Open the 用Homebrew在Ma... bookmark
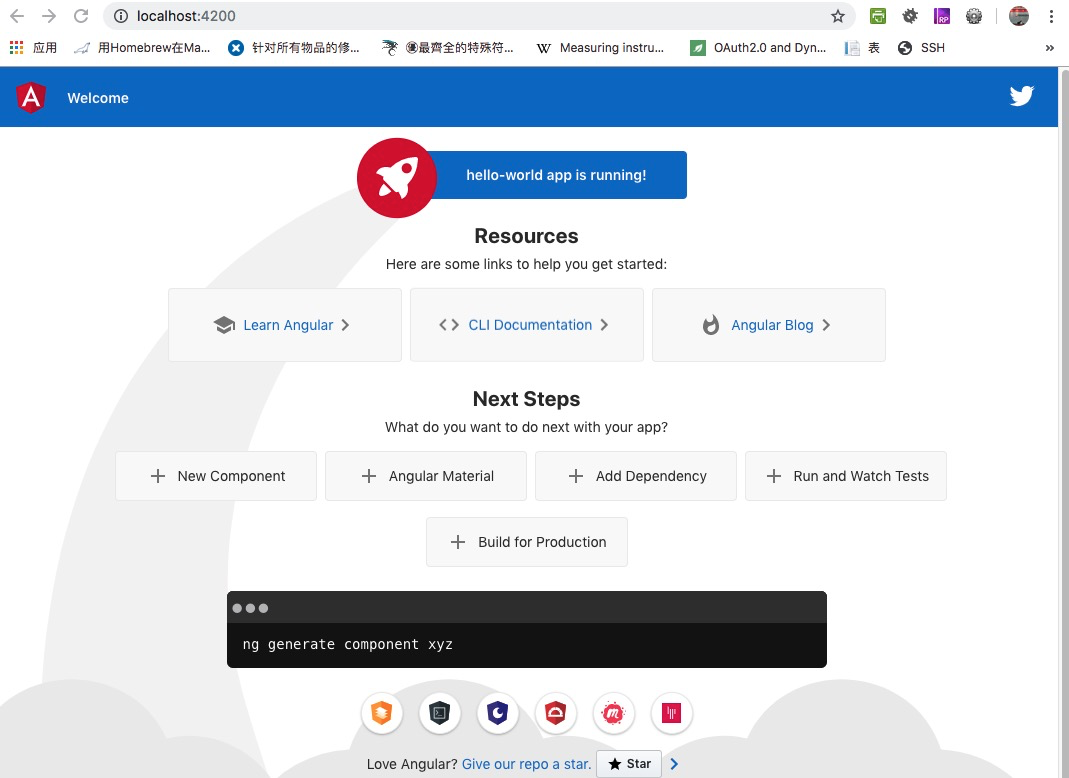This screenshot has height=778, width=1069. coord(142,48)
